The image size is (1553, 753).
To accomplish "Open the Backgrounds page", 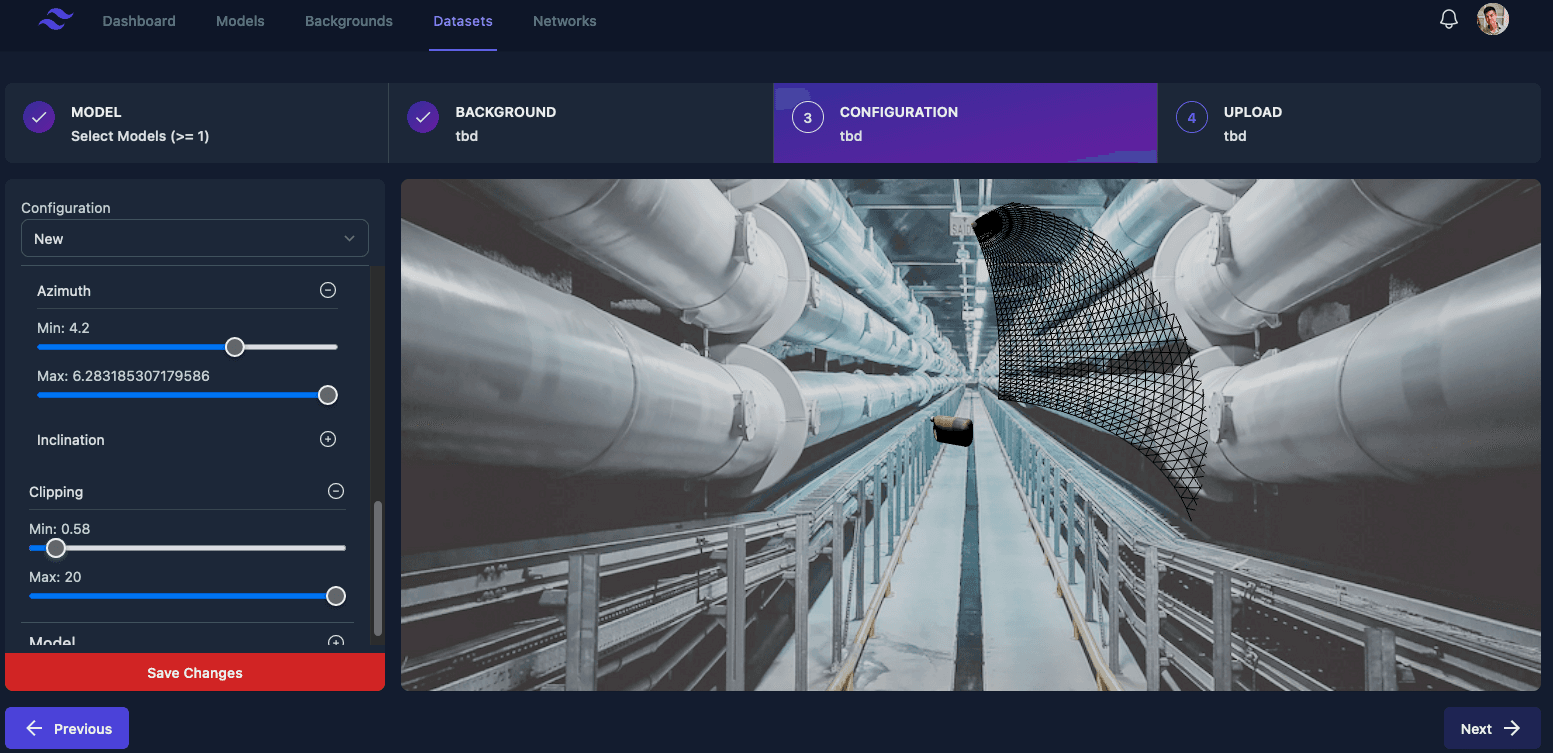I will pyautogui.click(x=348, y=20).
